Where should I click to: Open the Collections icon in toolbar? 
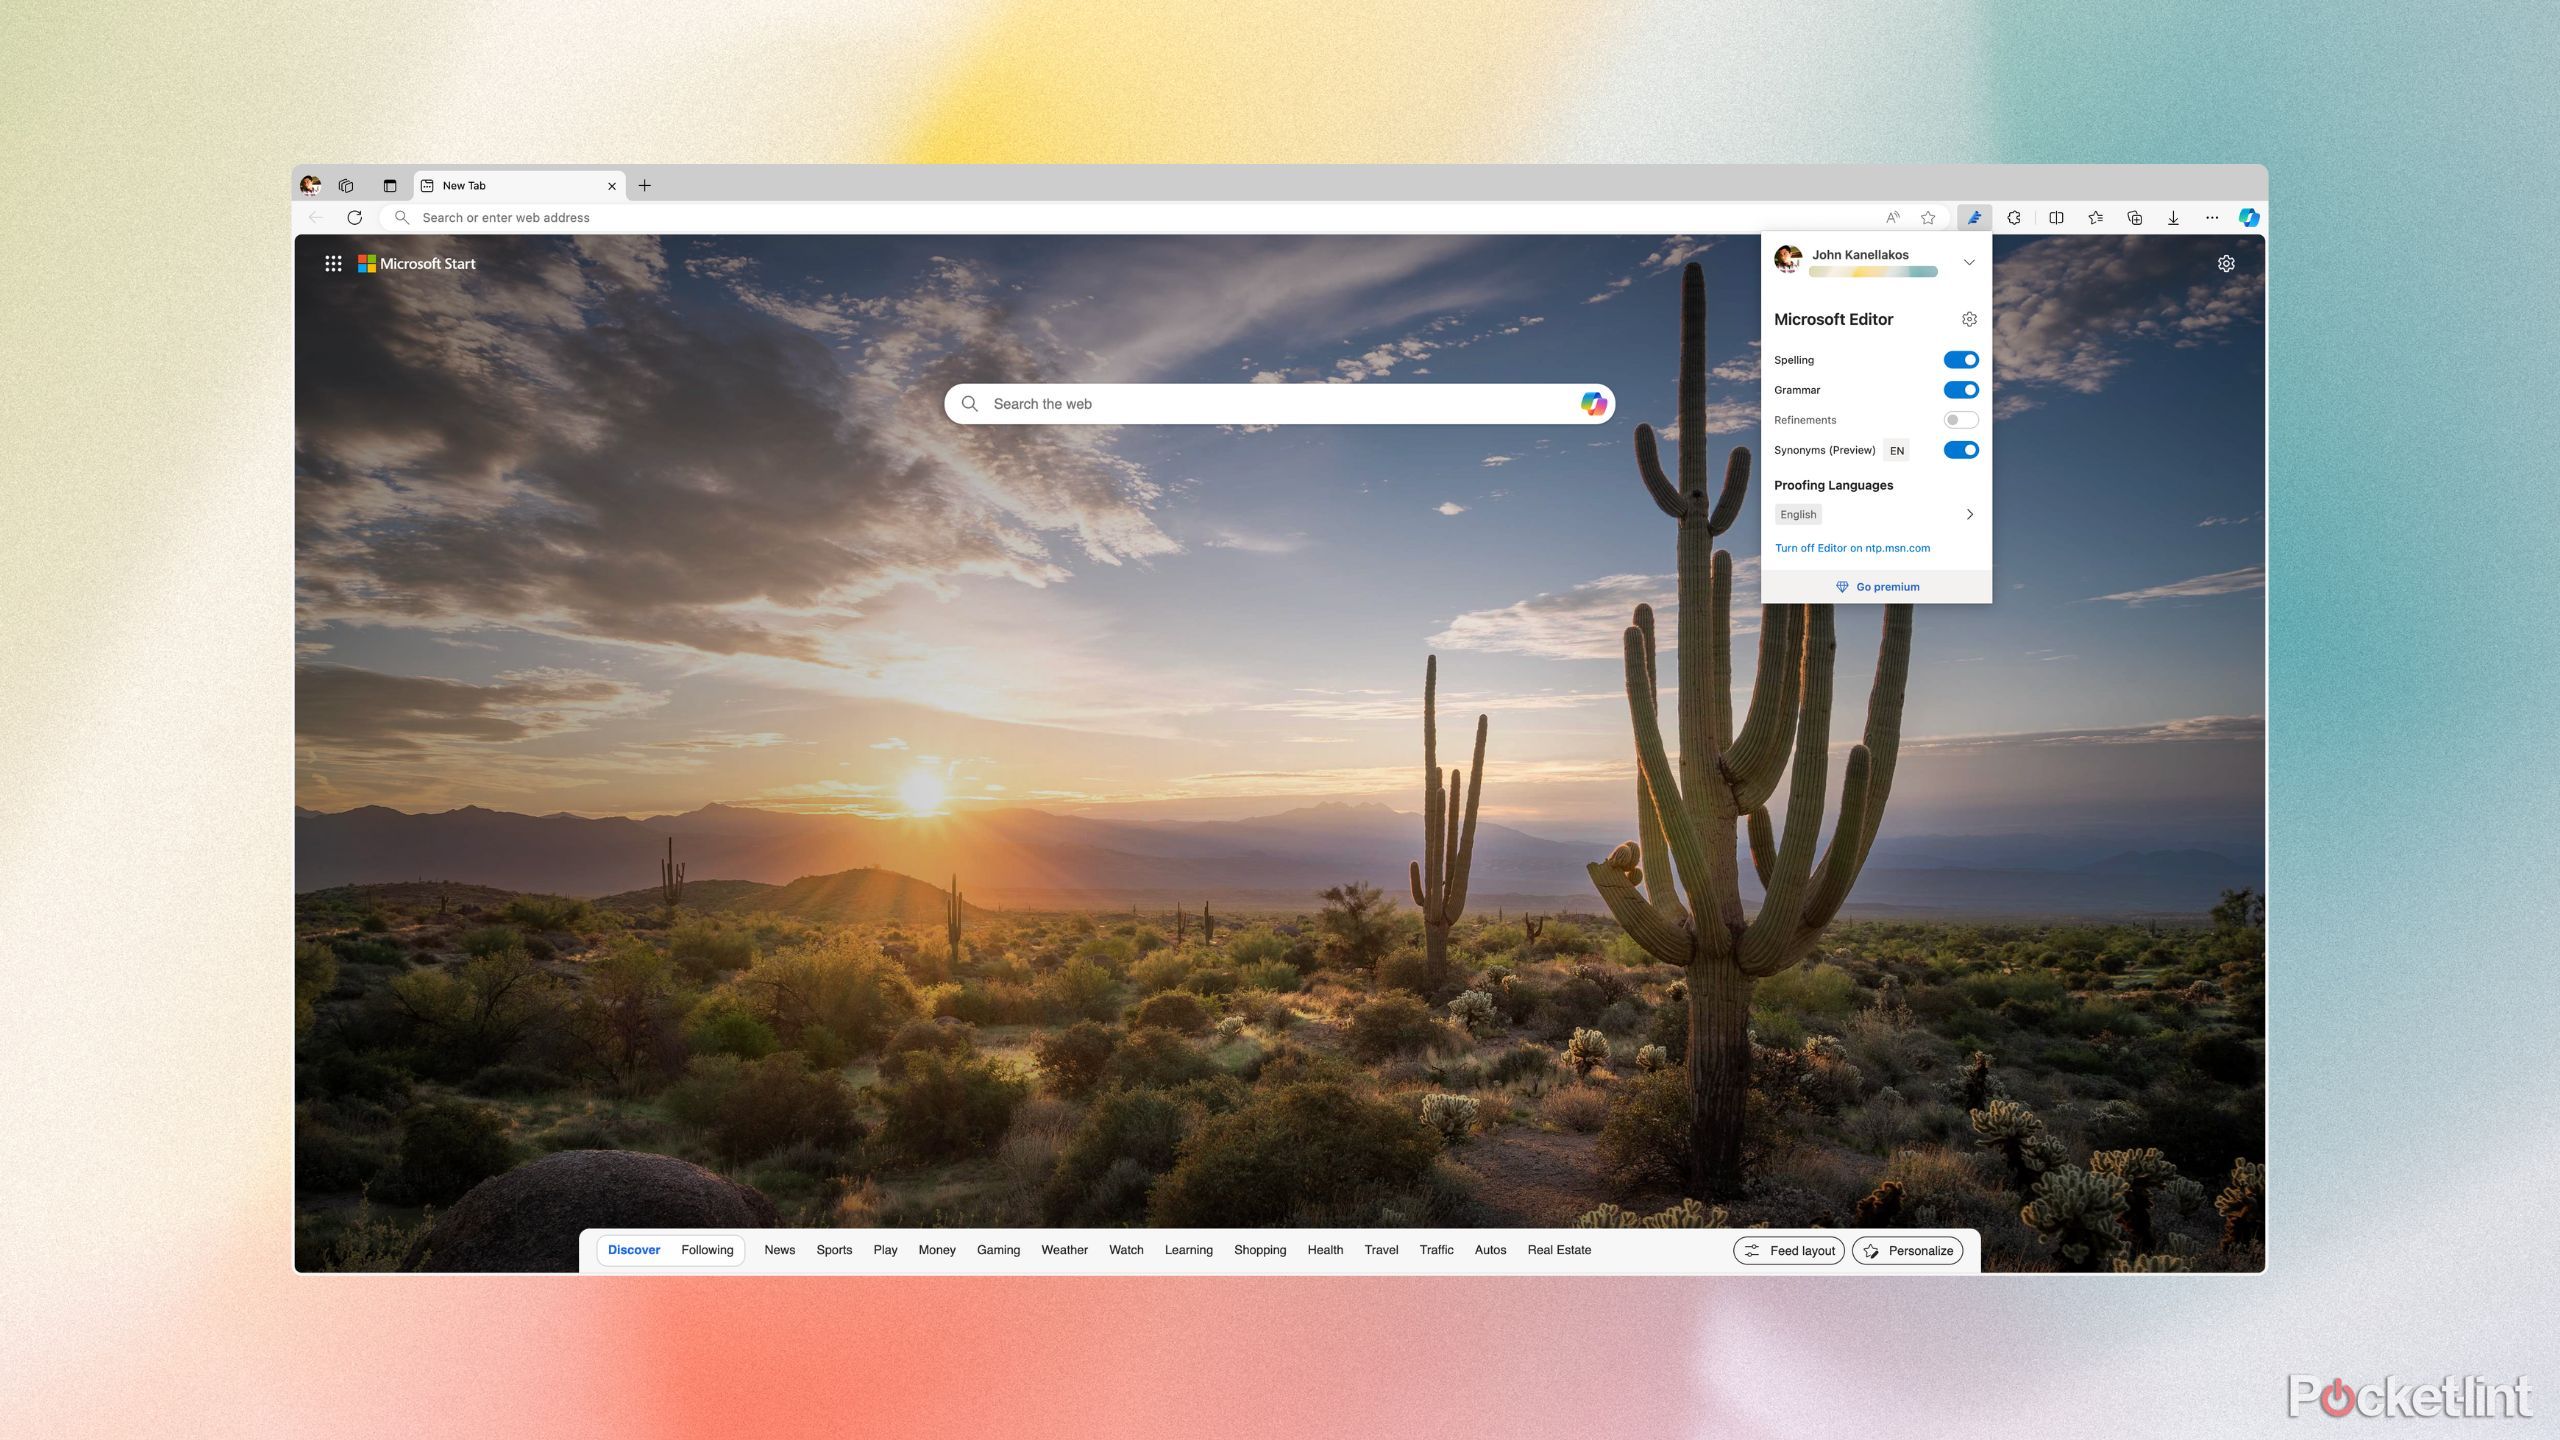2134,217
